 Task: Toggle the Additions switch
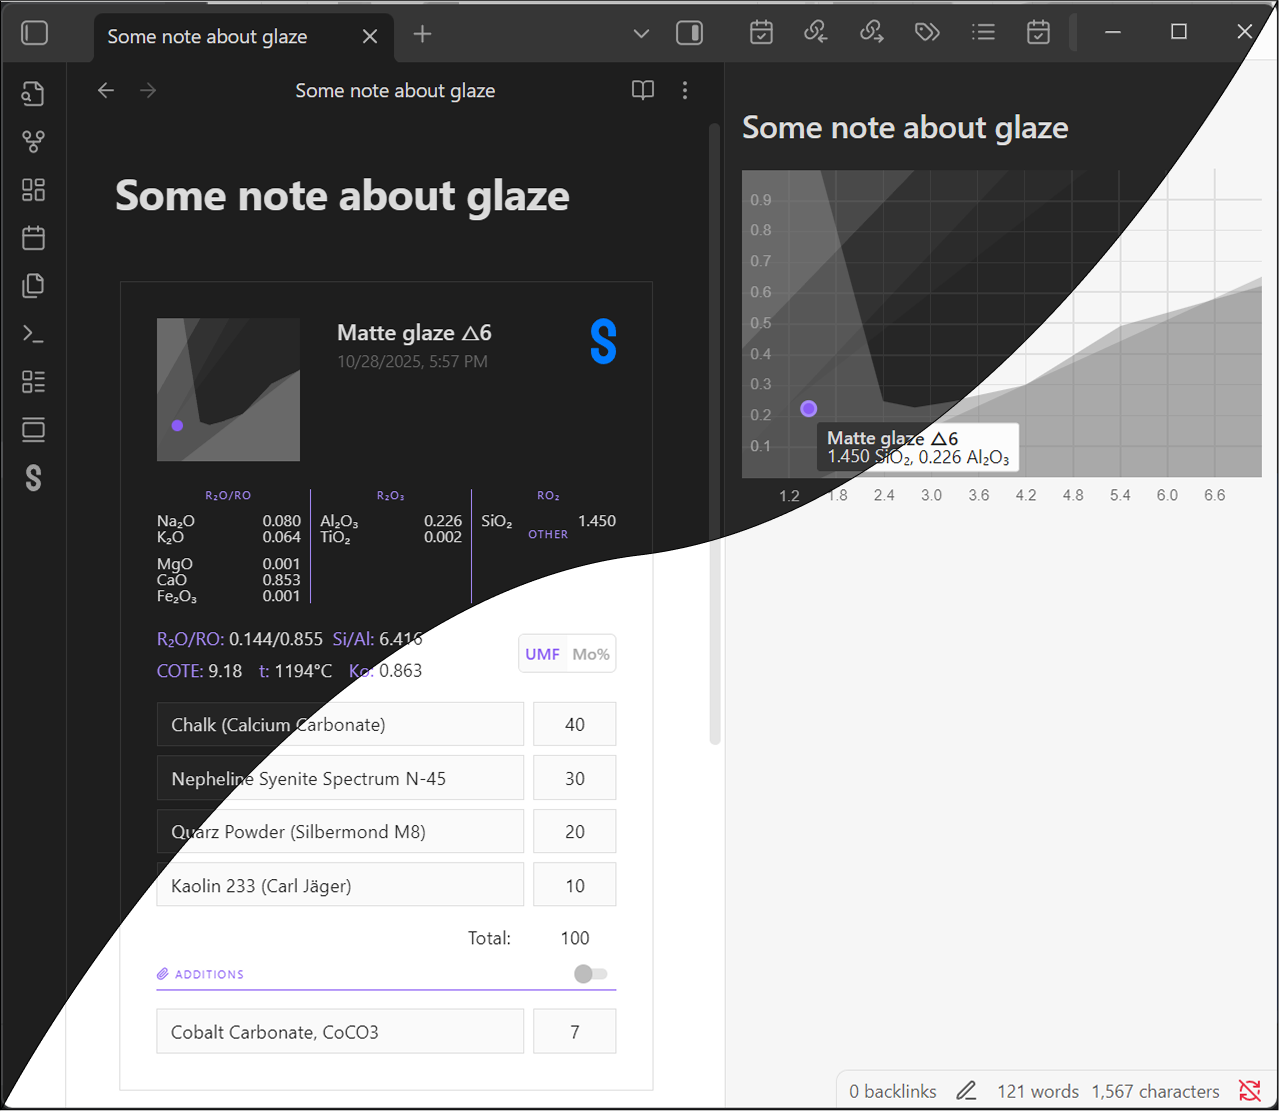point(591,974)
